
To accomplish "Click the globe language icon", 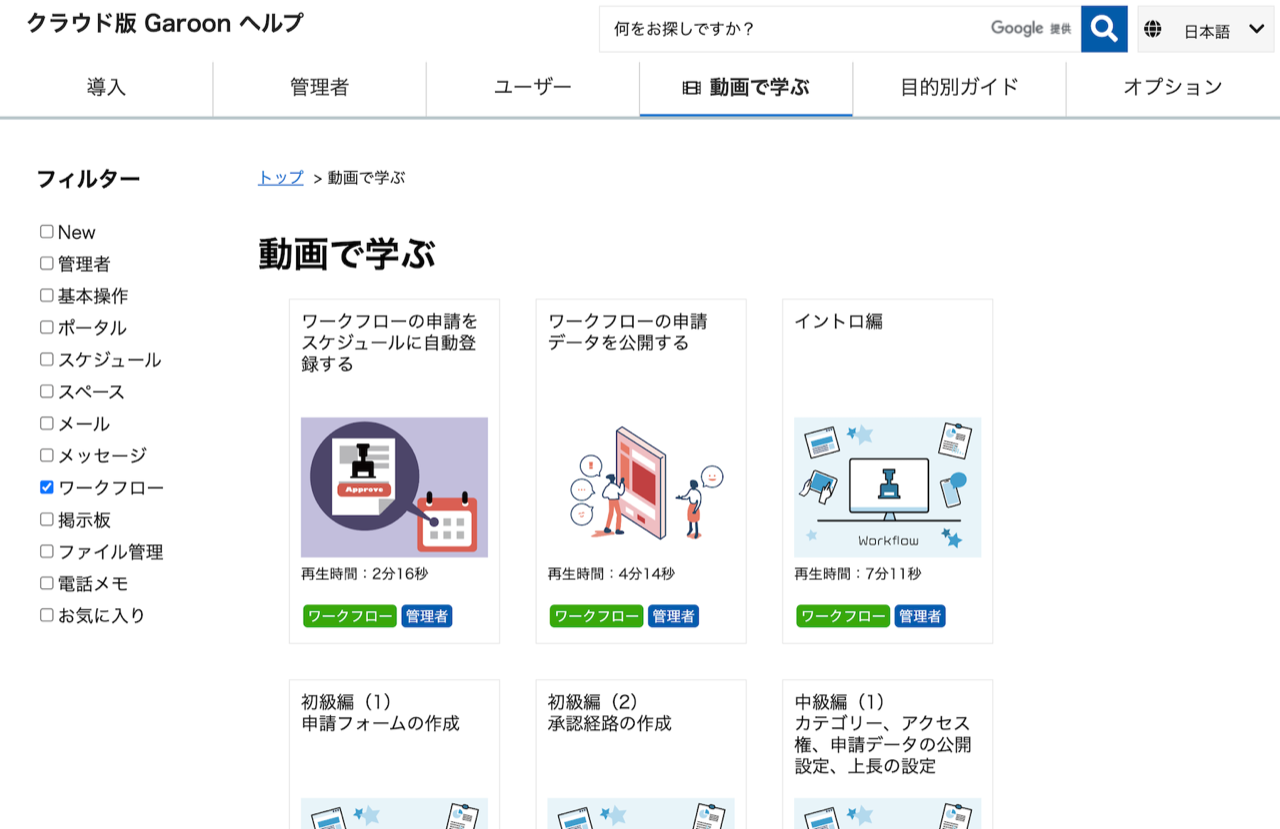I will pos(1153,29).
